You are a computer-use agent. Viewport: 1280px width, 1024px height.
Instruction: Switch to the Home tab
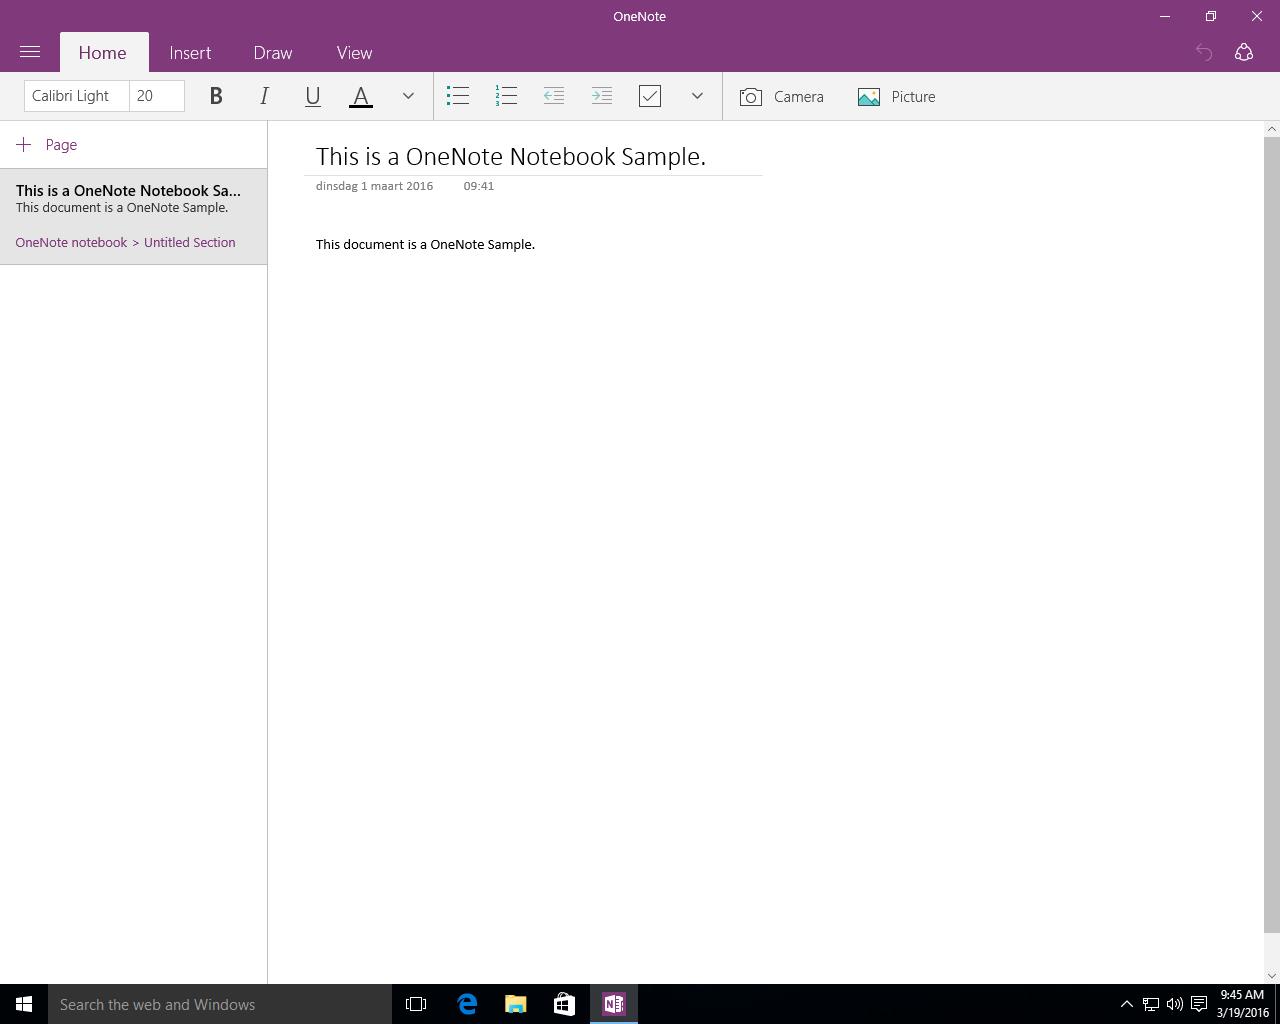point(103,52)
